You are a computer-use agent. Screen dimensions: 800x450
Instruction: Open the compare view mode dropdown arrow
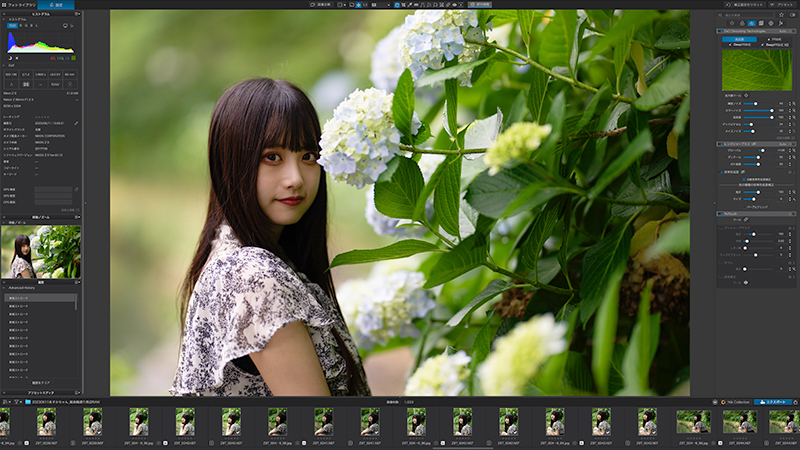[345, 5]
